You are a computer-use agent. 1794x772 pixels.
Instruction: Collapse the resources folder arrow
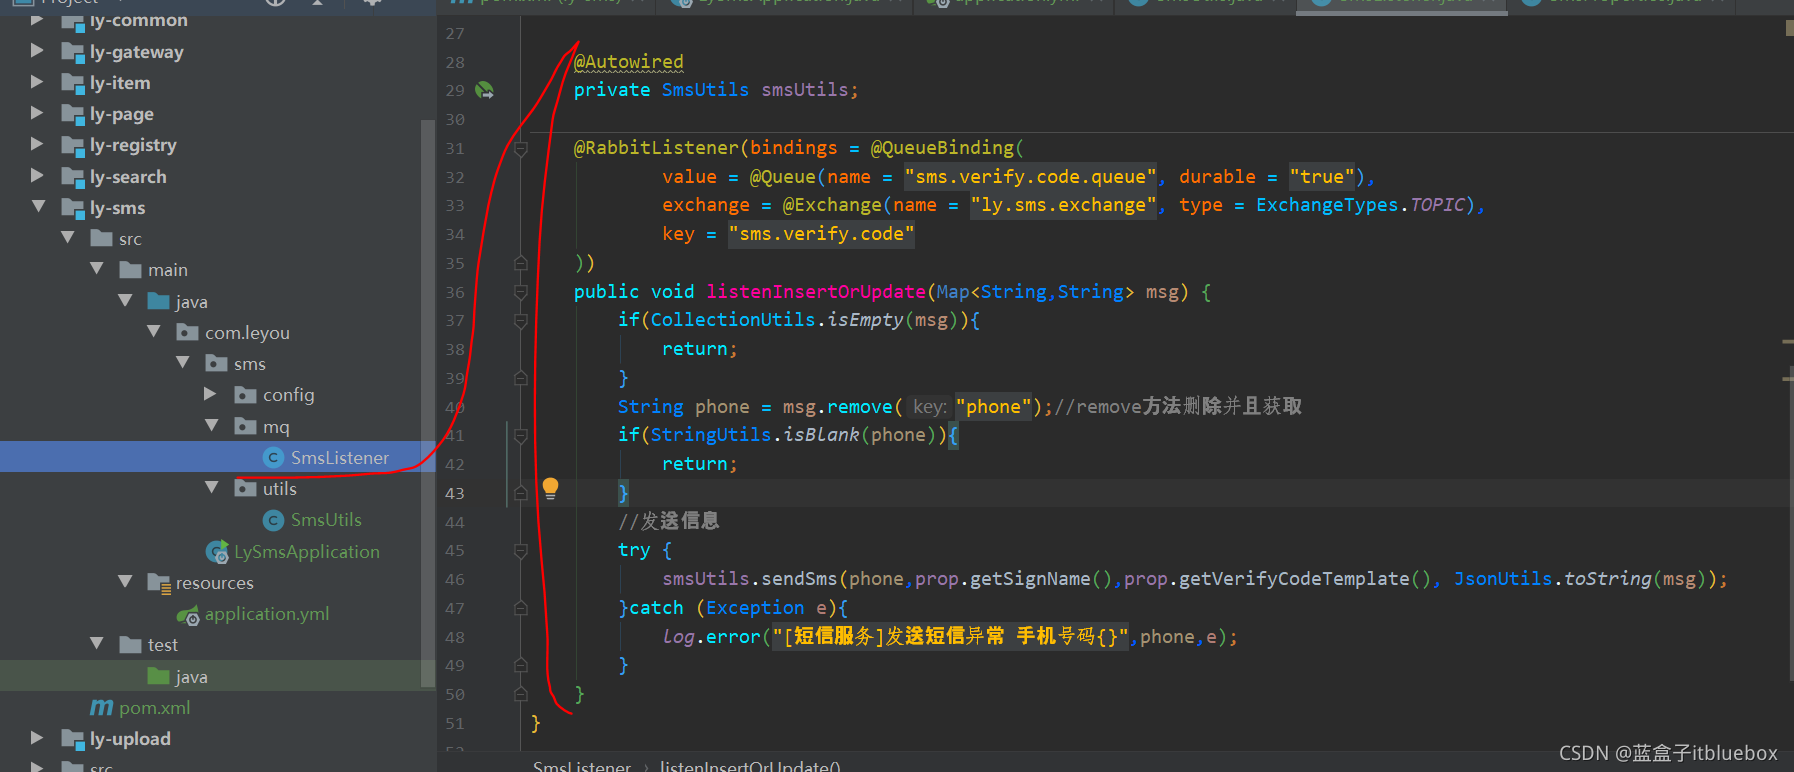pos(125,582)
